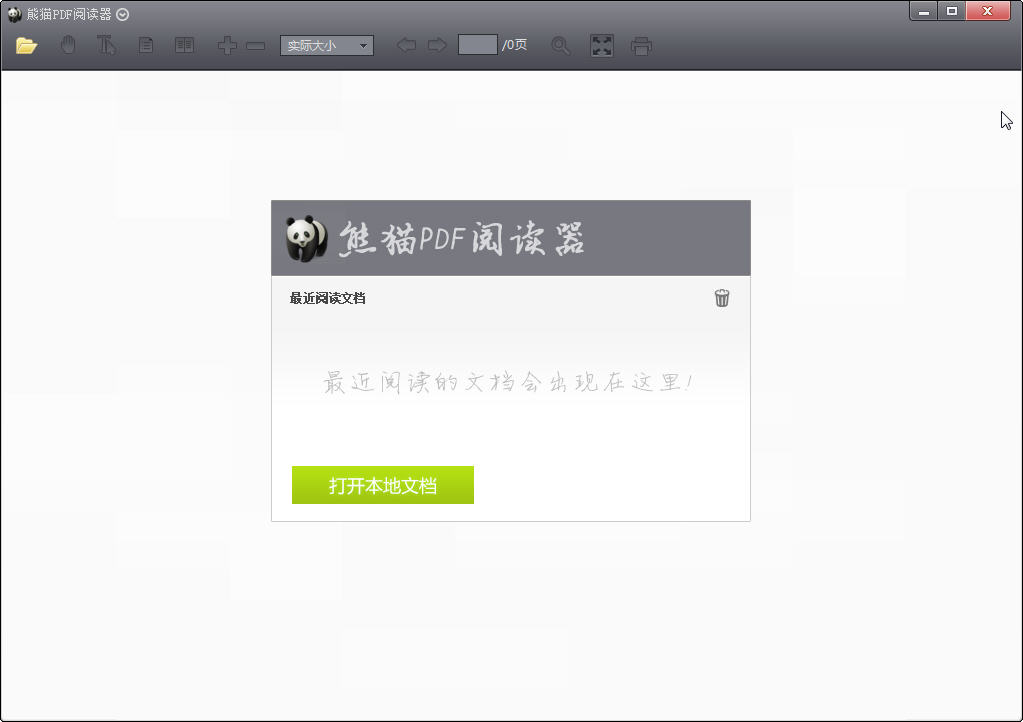The width and height of the screenshot is (1023, 722).
Task: Click the print icon
Action: click(642, 44)
